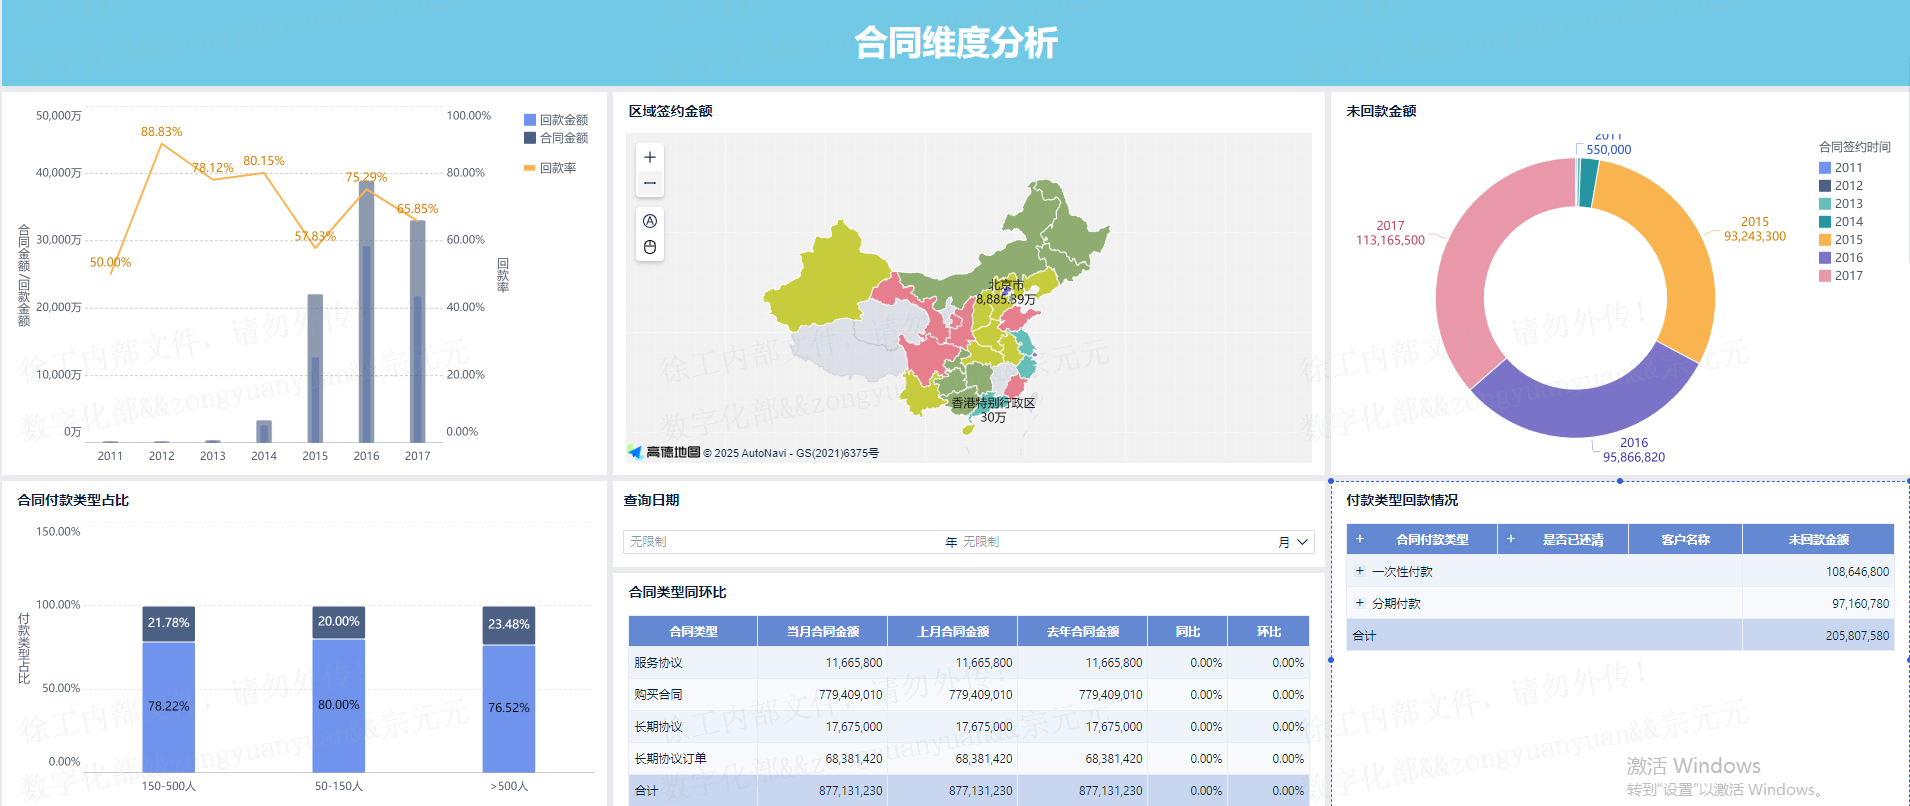Click the circled A map control icon
This screenshot has height=806, width=1910.
650,221
